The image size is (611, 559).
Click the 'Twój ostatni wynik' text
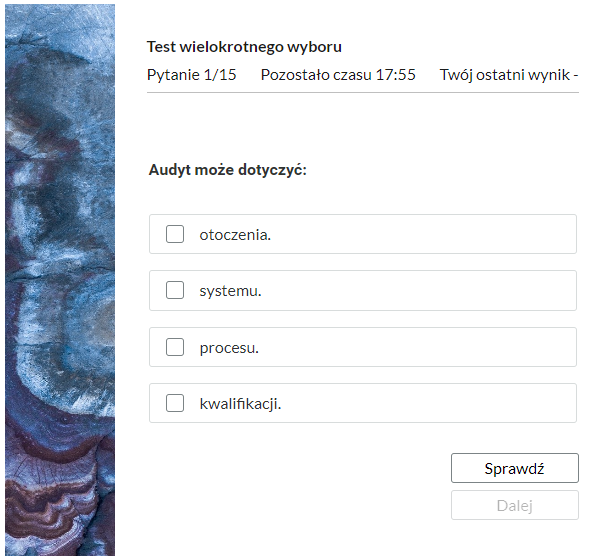[x=508, y=75]
